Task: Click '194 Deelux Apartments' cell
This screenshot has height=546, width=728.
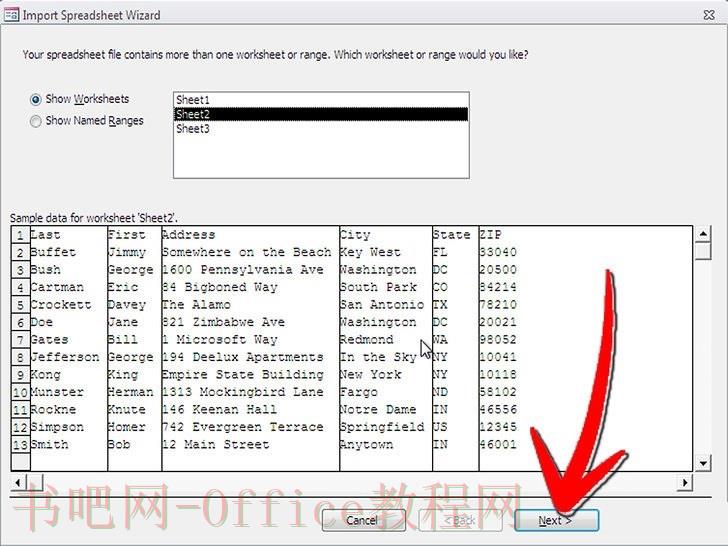Action: (251, 358)
